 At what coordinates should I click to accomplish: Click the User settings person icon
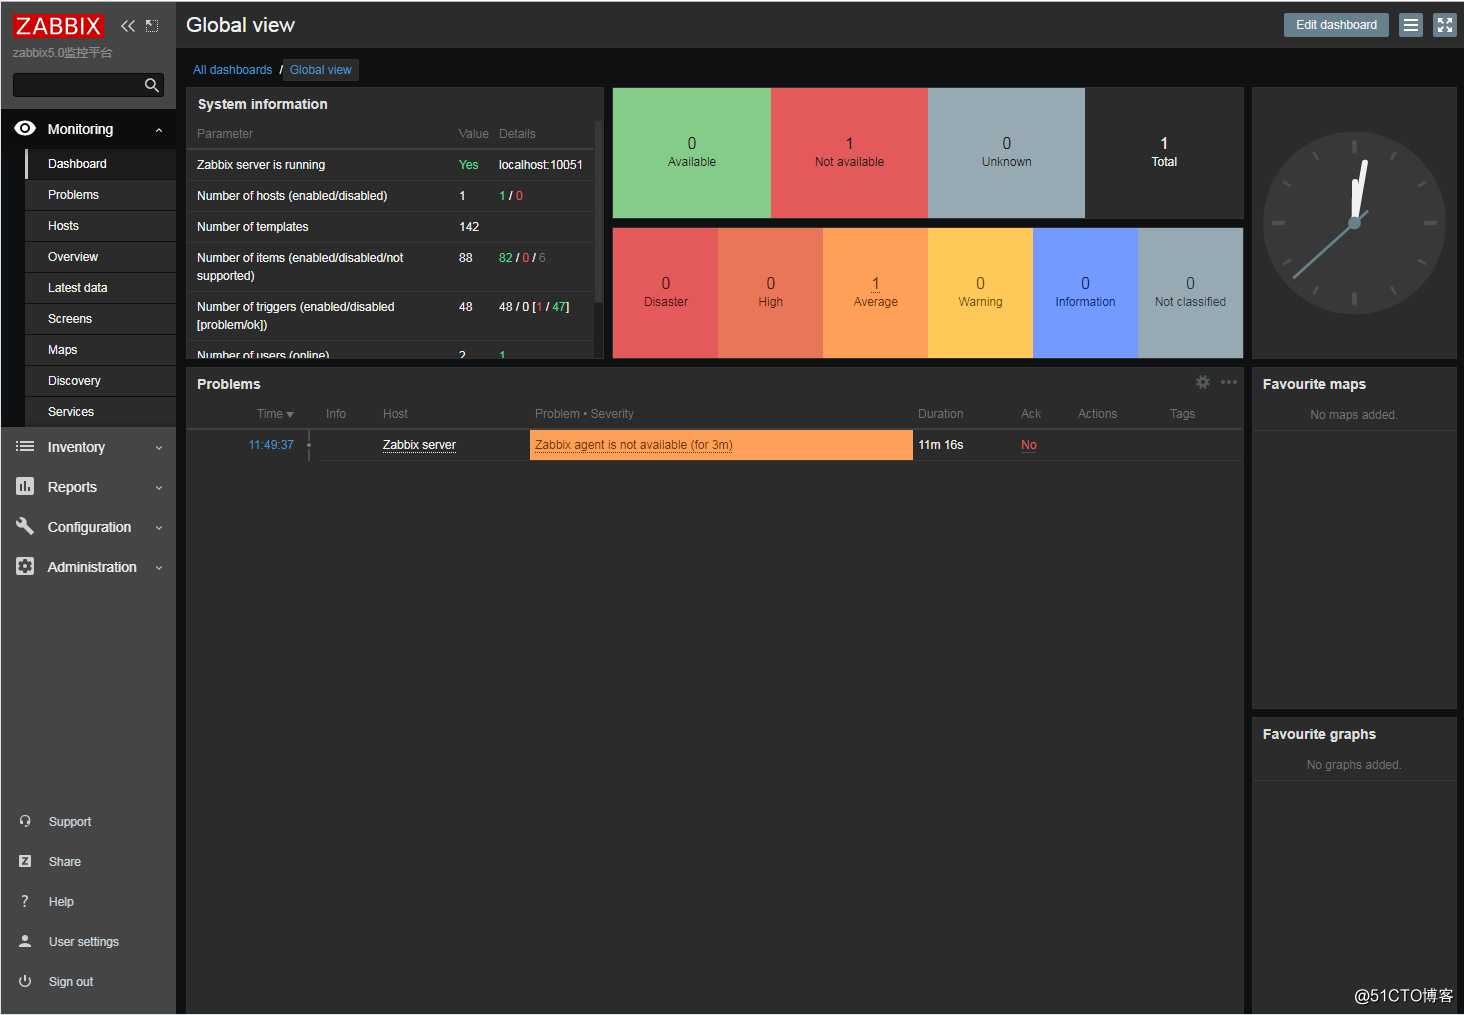pyautogui.click(x=25, y=941)
